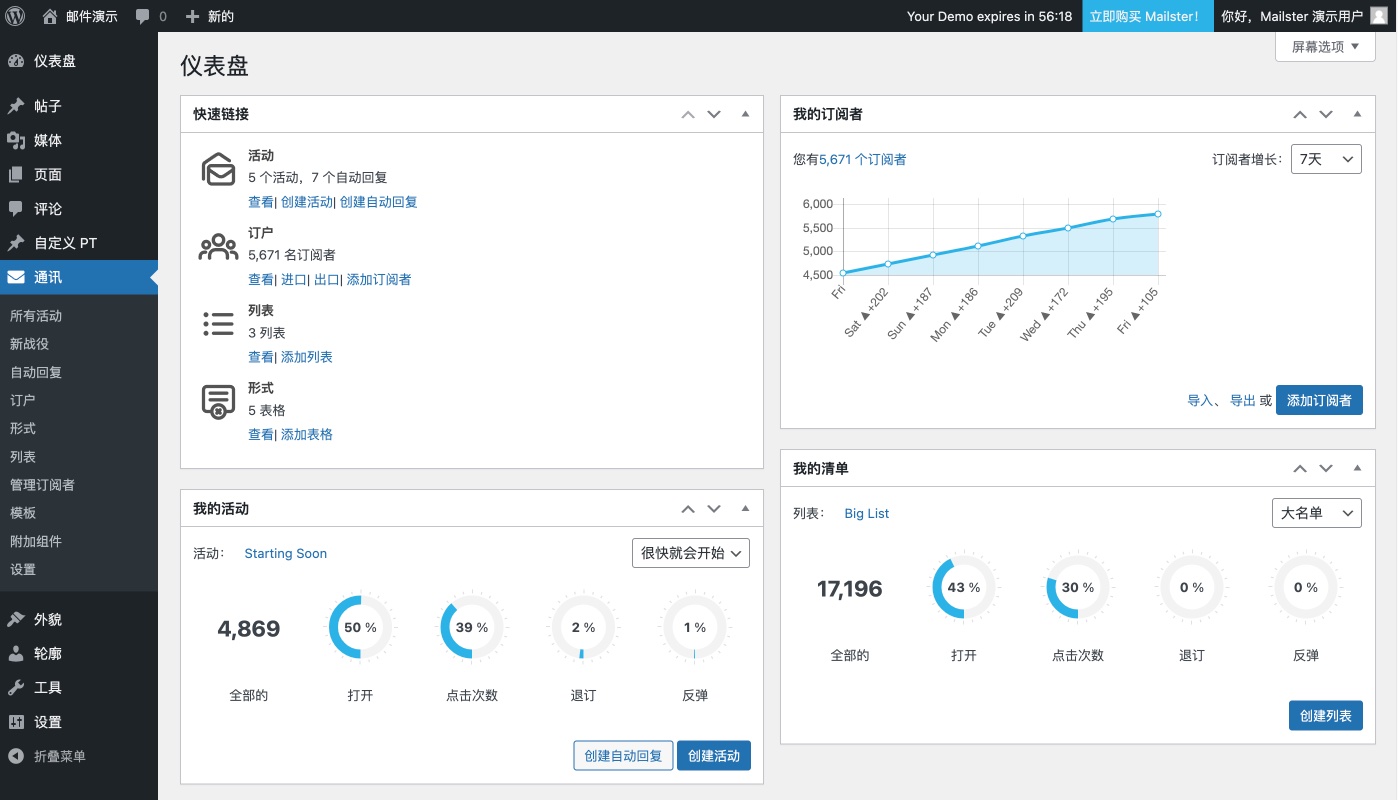Move 我的订阅者 panel up with arrow
Viewport: 1398px width, 800px height.
pos(1300,114)
